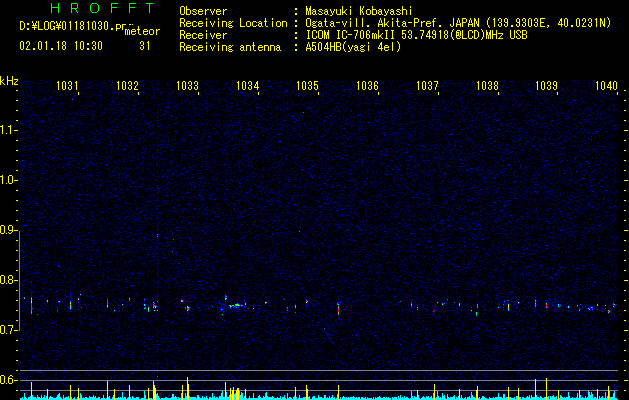The width and height of the screenshot is (629, 400).
Task: Click the 1039 time axis label
Action: click(x=547, y=86)
